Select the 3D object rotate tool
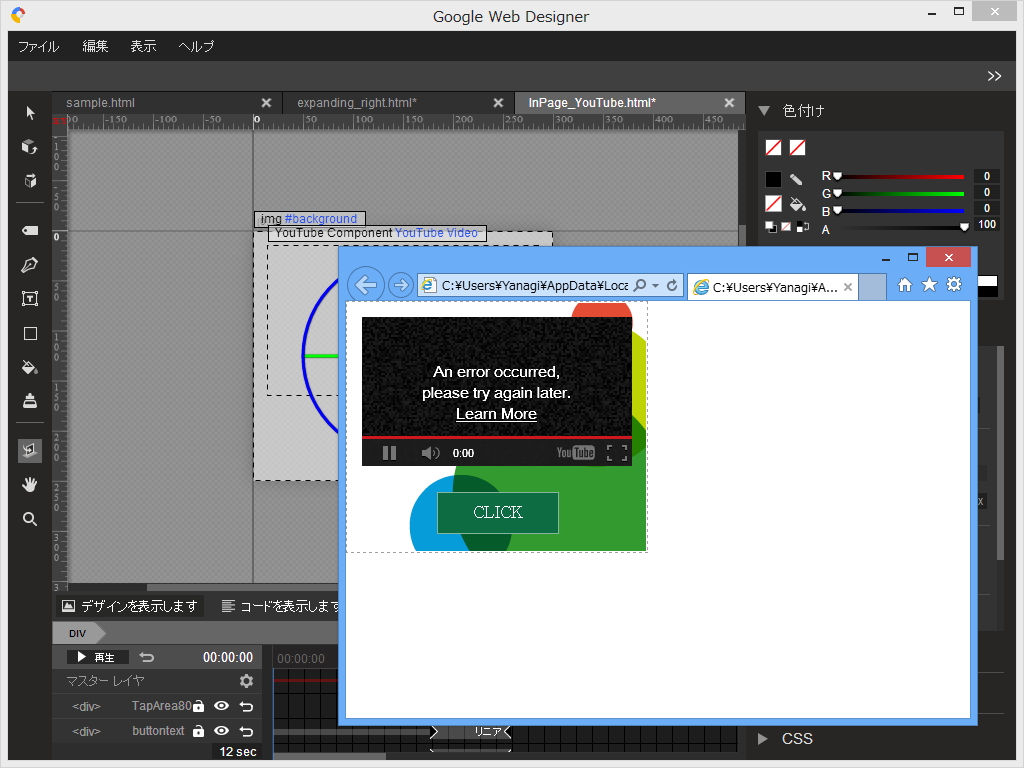Image resolution: width=1024 pixels, height=768 pixels. coord(29,147)
